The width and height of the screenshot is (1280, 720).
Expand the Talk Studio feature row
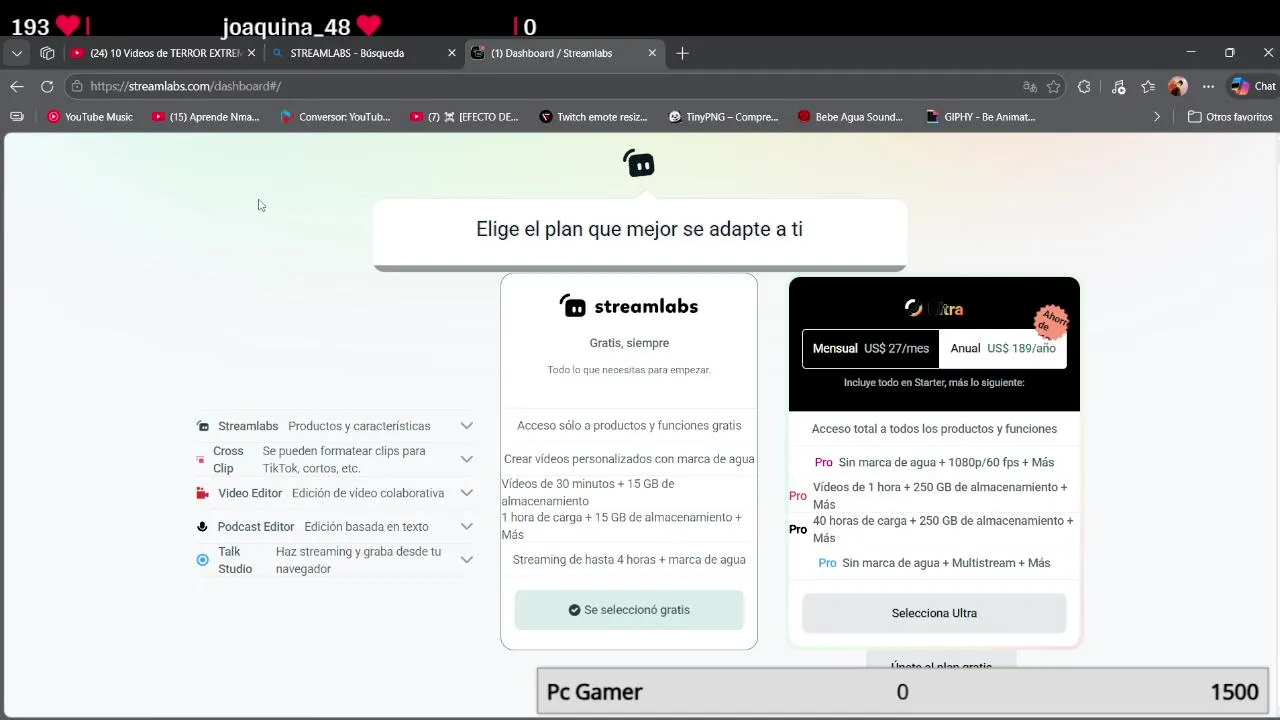click(x=466, y=560)
